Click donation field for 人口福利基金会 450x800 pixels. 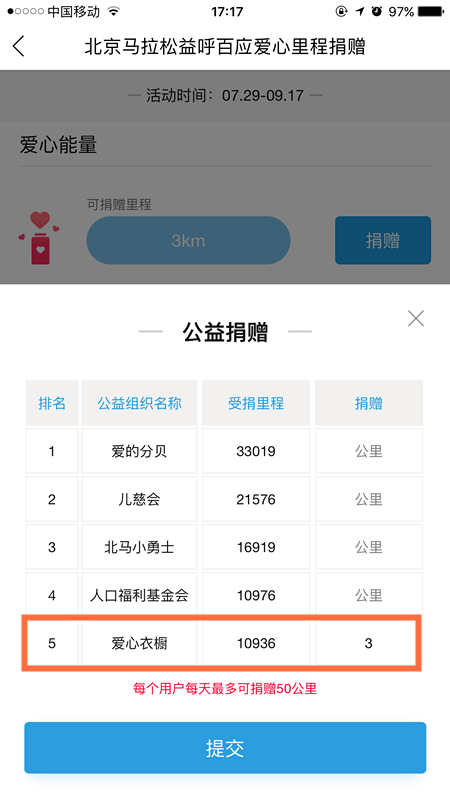click(x=369, y=595)
